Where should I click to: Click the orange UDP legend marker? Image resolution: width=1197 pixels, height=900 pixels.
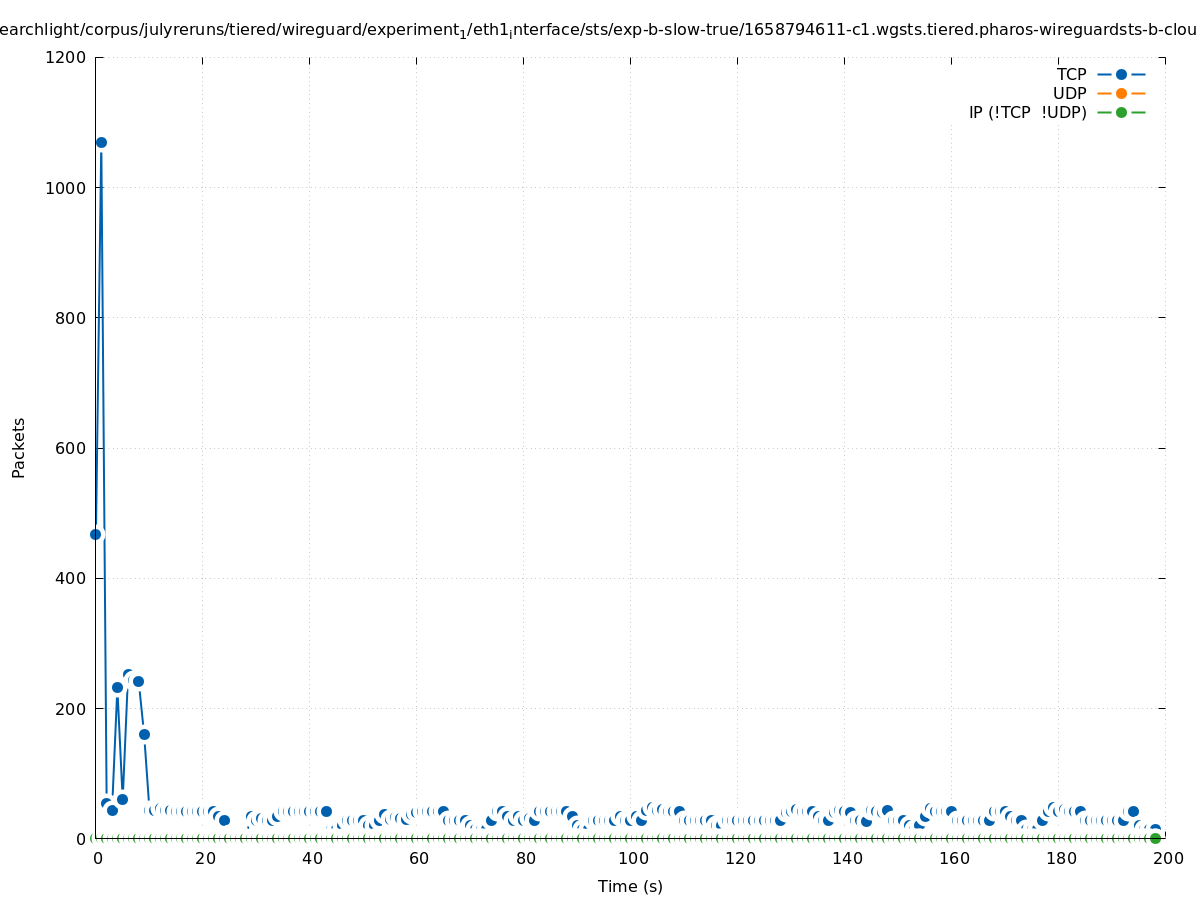(x=1121, y=93)
